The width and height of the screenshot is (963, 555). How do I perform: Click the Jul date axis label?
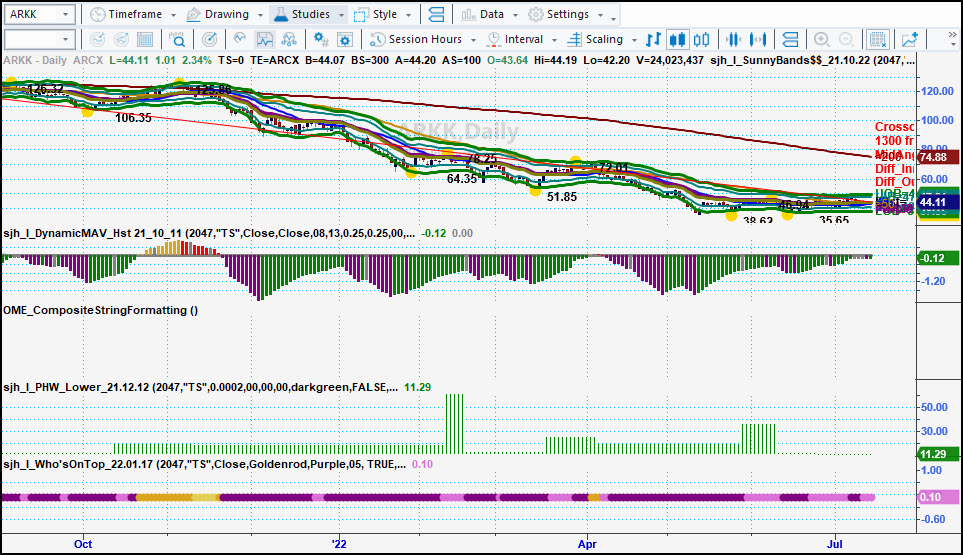[x=835, y=544]
